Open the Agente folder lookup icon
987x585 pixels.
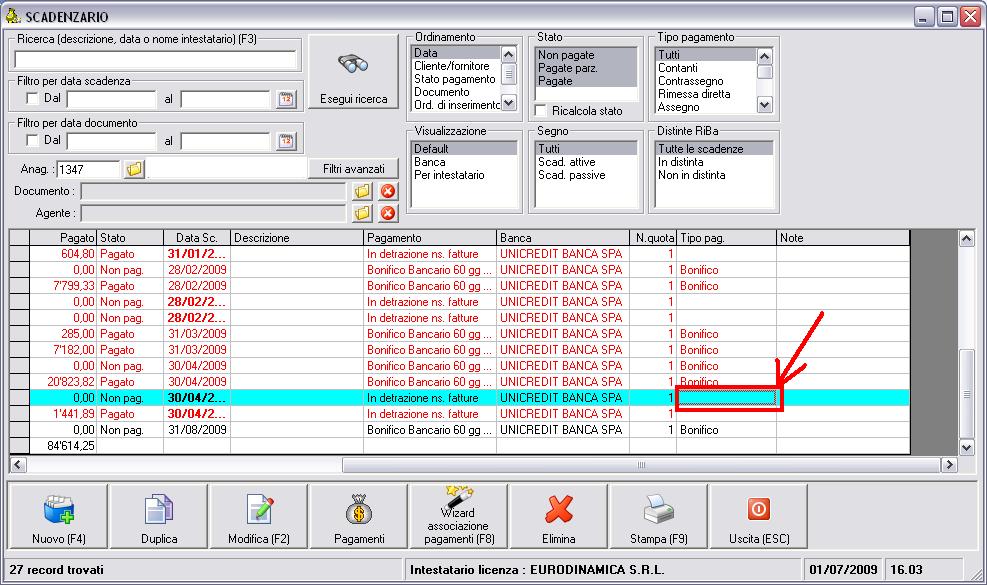click(363, 213)
